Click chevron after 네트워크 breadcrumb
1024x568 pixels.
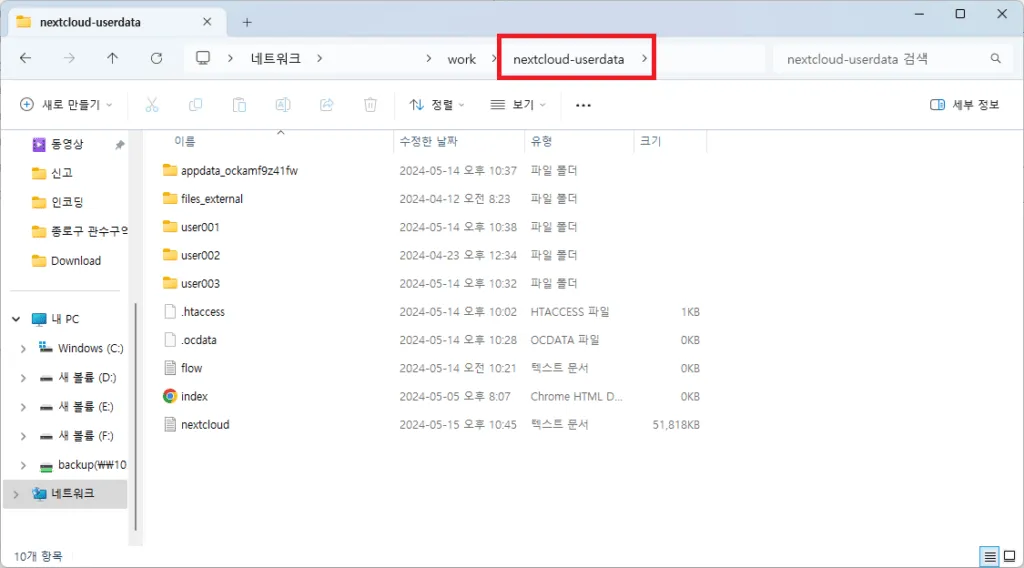tap(319, 59)
